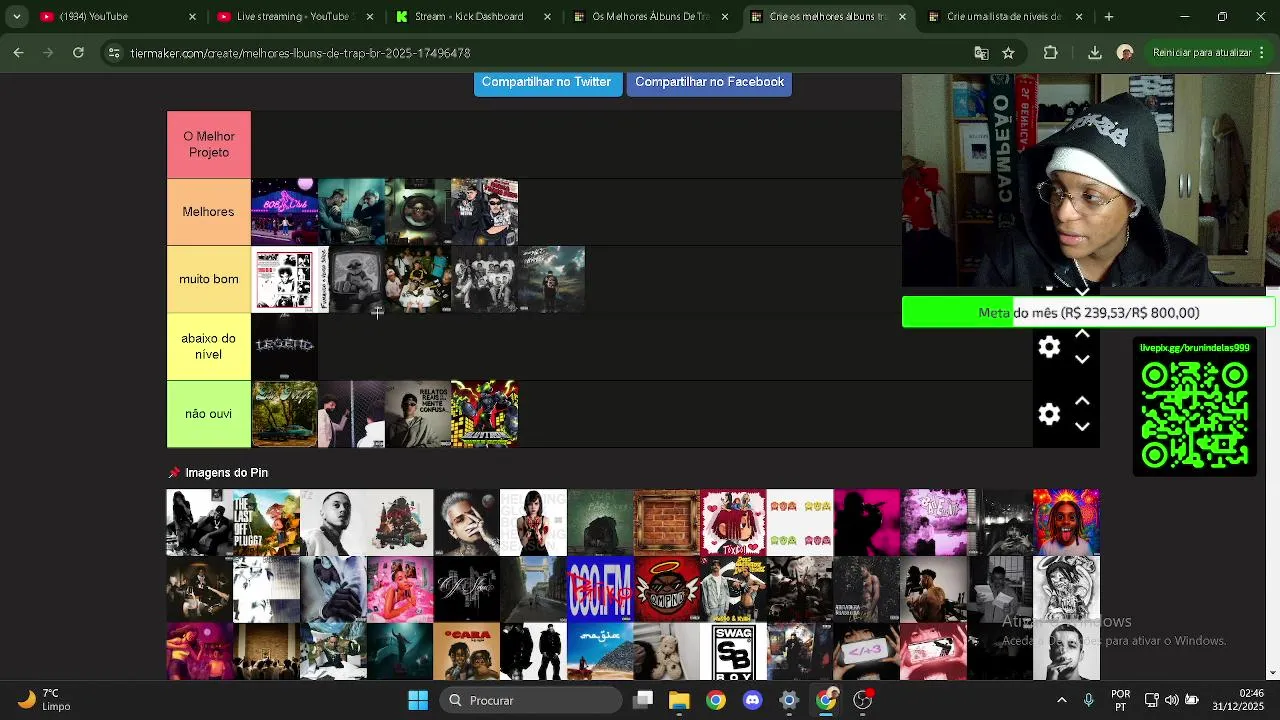Select the LEGEND album in abaixo do nível
The width and height of the screenshot is (1280, 720).
click(284, 346)
